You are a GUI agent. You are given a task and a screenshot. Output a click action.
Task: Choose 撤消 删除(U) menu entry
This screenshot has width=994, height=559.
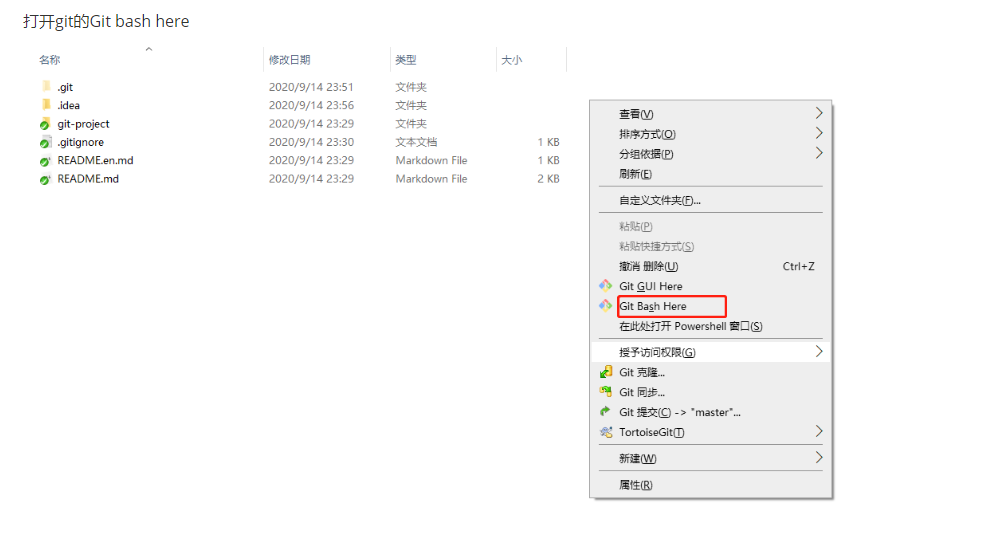coord(710,266)
